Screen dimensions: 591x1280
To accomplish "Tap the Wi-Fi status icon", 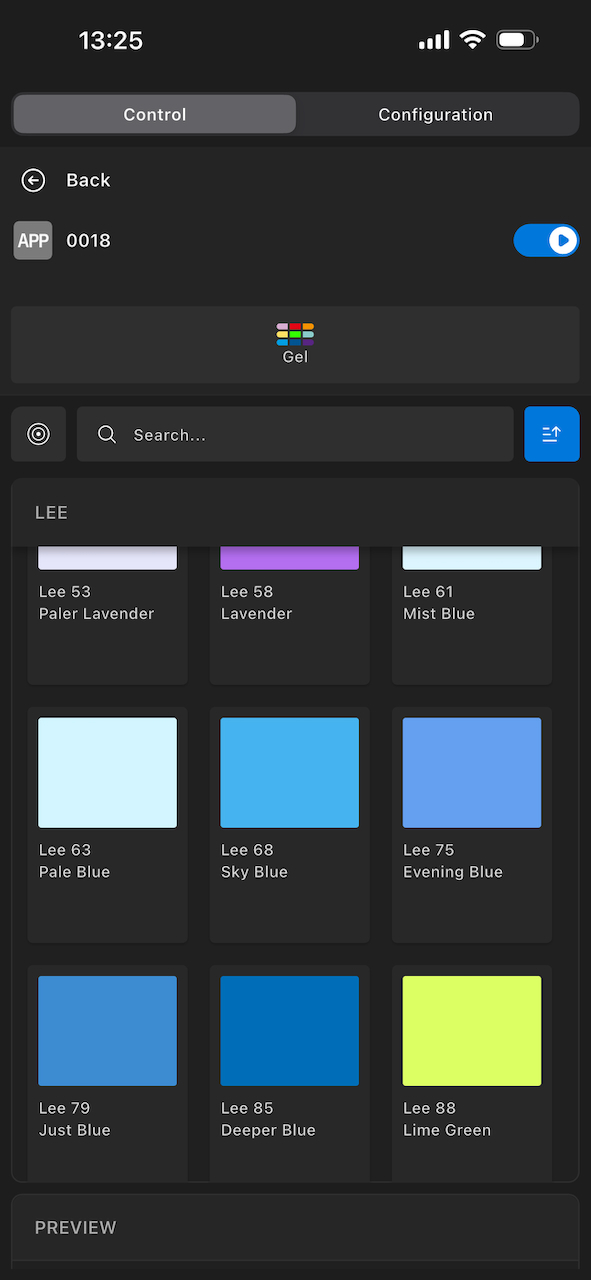I will click(472, 40).
